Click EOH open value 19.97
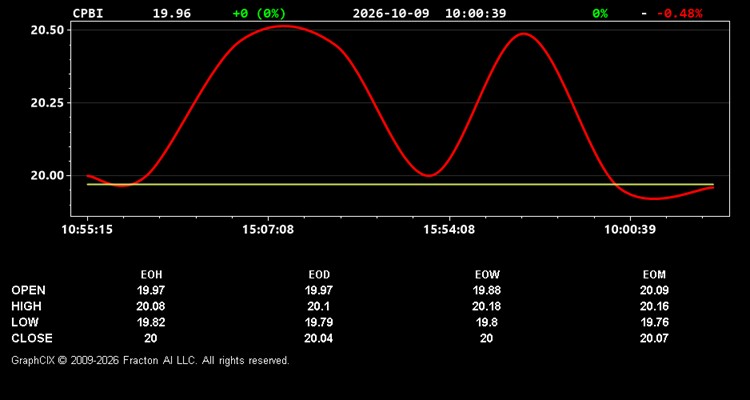 pyautogui.click(x=151, y=290)
